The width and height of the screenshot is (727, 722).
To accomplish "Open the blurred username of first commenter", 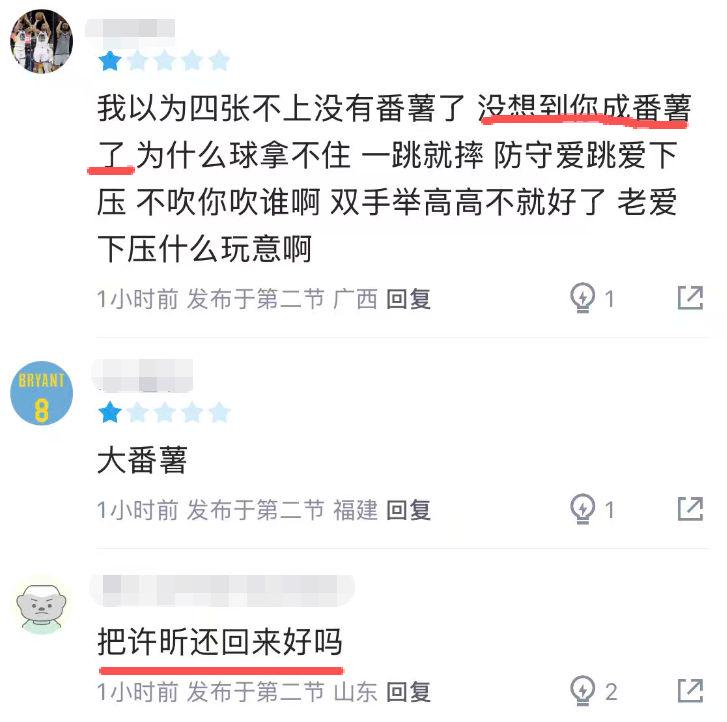I will [x=130, y=28].
